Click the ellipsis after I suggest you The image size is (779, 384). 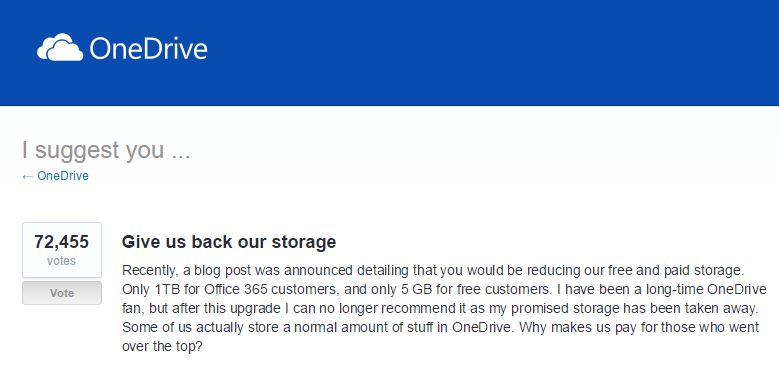[181, 151]
